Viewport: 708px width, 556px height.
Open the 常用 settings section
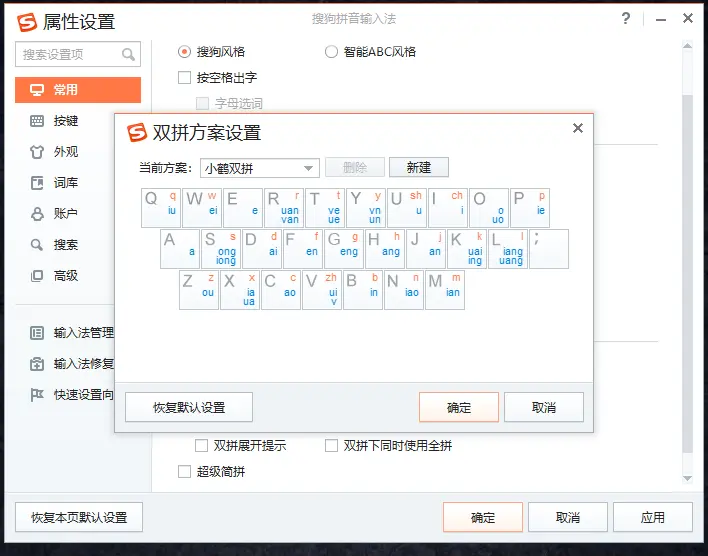coord(78,90)
